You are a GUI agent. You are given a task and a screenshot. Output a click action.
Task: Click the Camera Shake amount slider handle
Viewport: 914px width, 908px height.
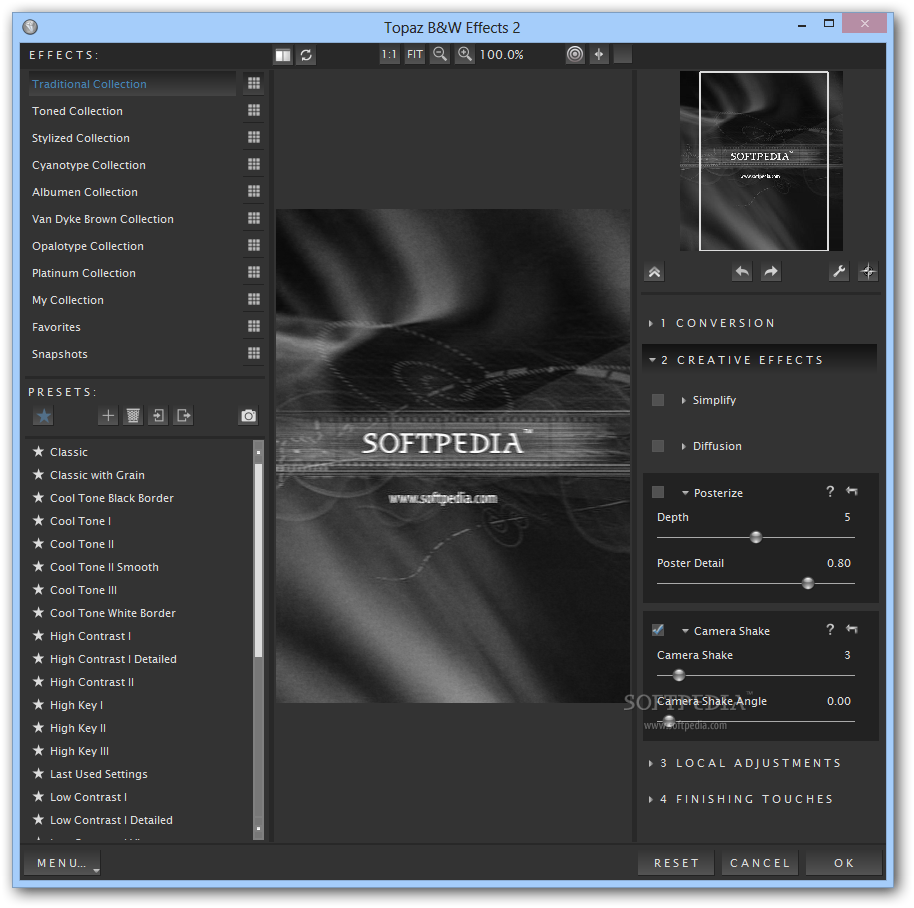click(679, 675)
